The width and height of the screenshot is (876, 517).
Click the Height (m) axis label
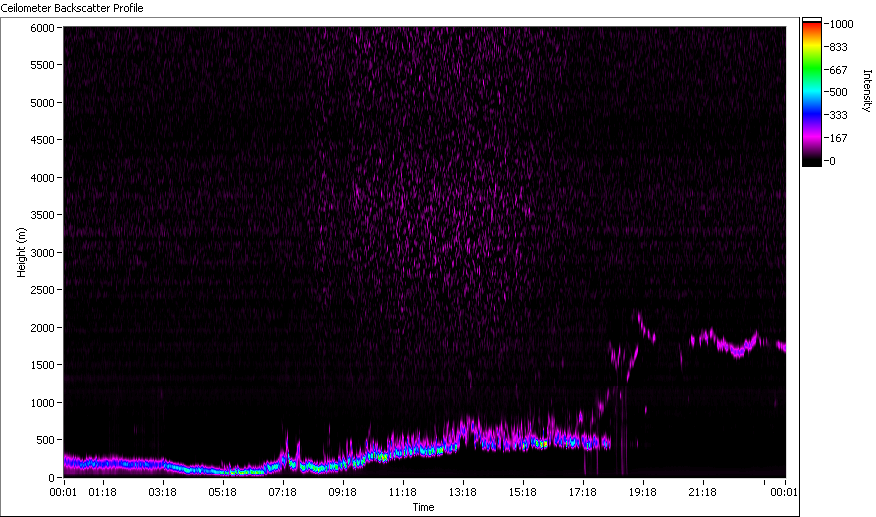(21, 252)
